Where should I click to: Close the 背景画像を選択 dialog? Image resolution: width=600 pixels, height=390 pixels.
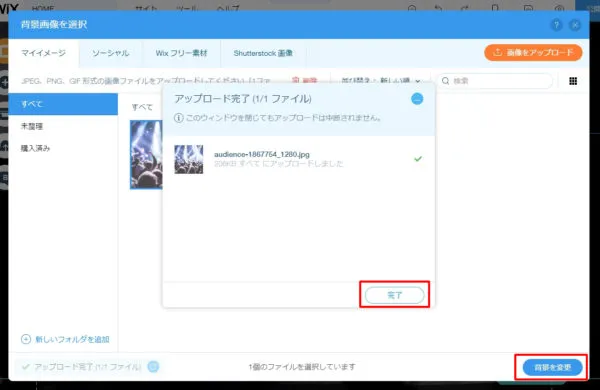click(x=575, y=25)
